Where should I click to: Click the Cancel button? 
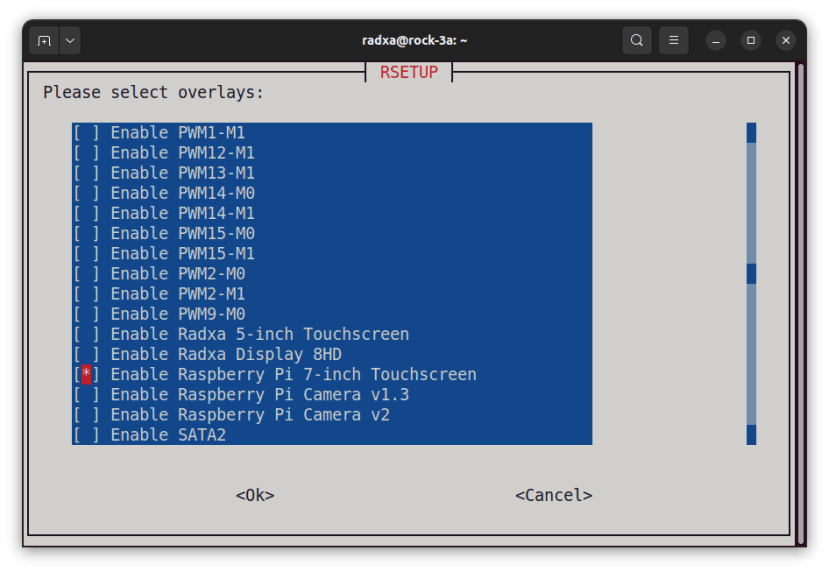[554, 495]
